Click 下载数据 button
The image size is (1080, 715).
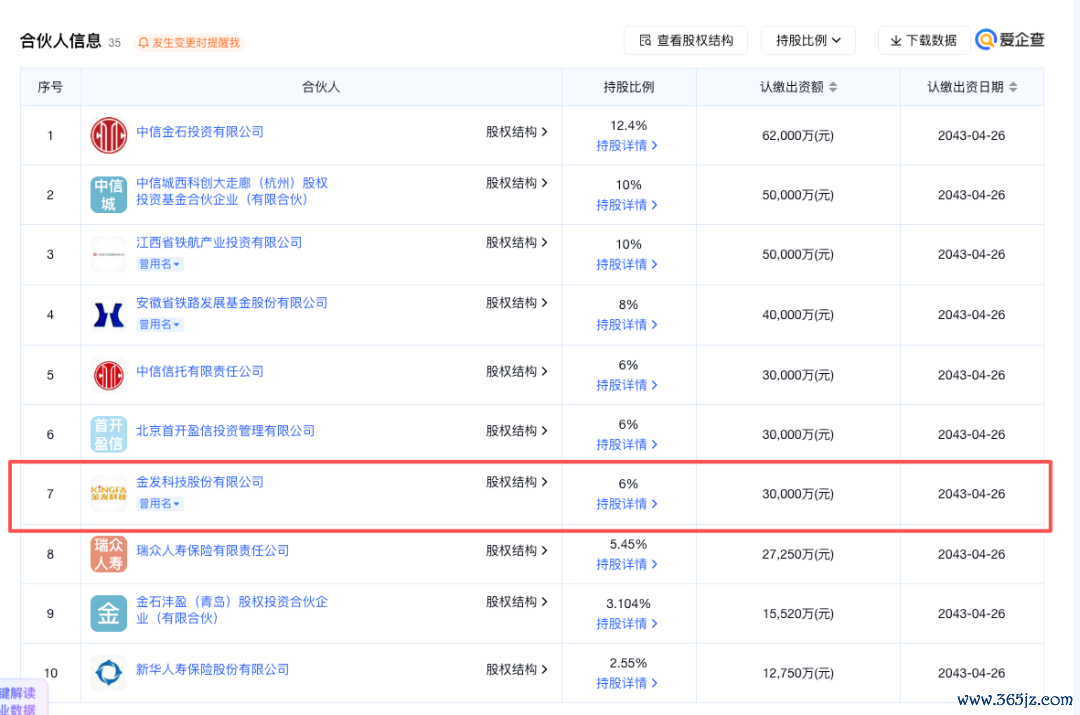(x=924, y=41)
